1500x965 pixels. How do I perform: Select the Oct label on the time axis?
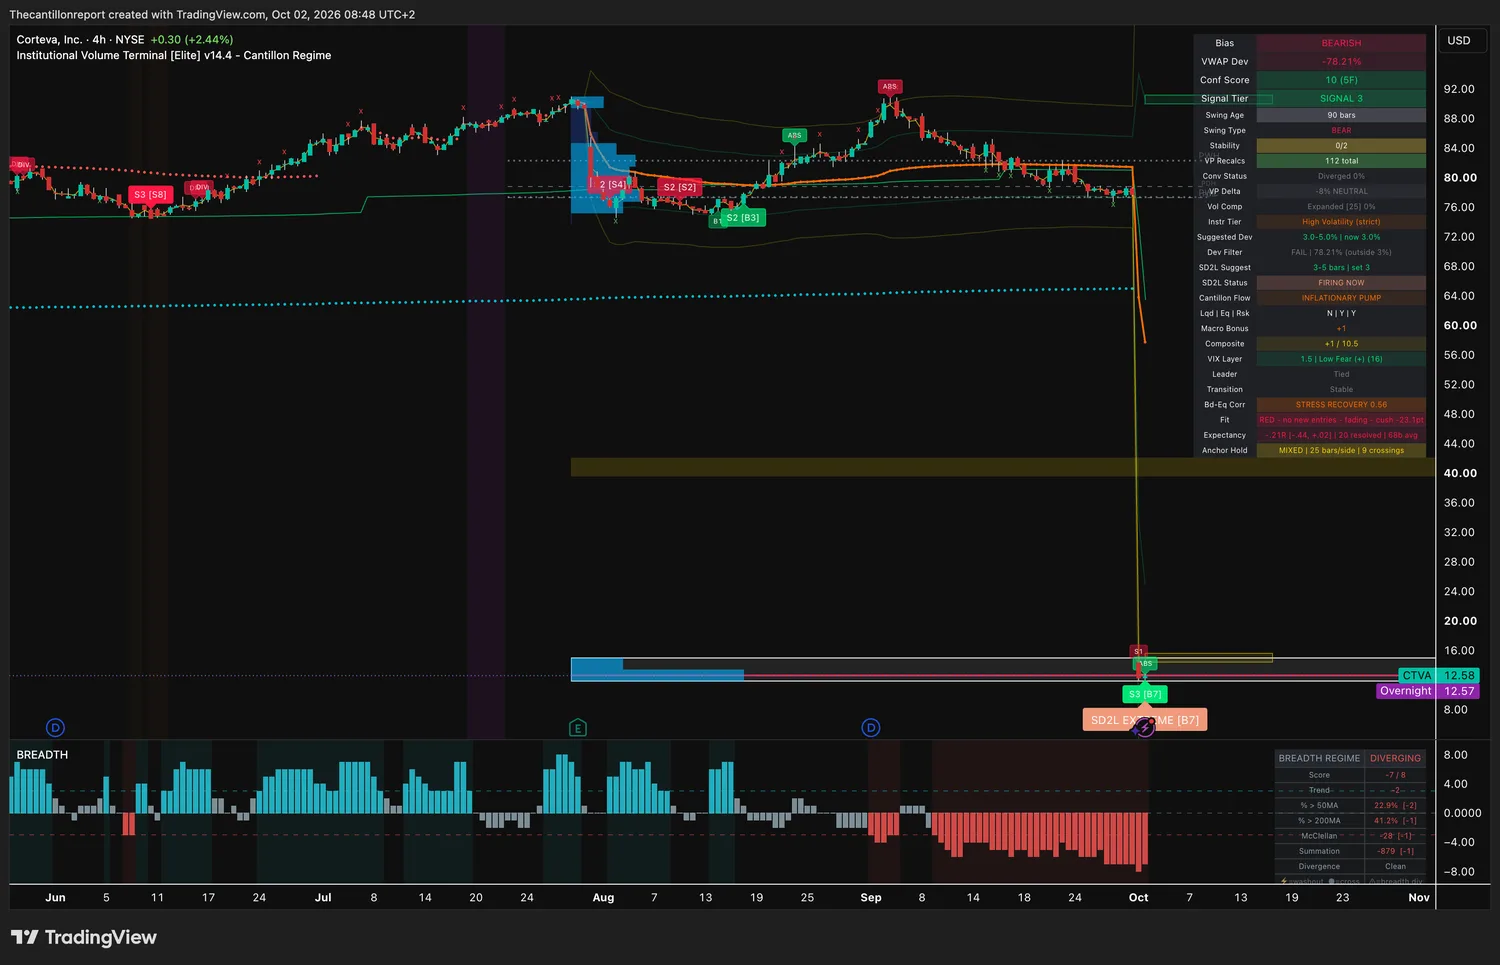(1138, 898)
